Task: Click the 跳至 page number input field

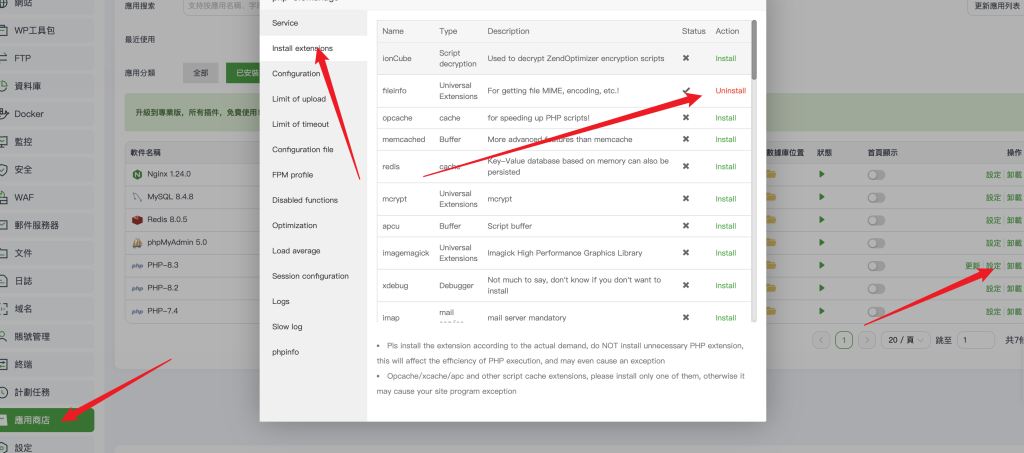Action: 975,340
